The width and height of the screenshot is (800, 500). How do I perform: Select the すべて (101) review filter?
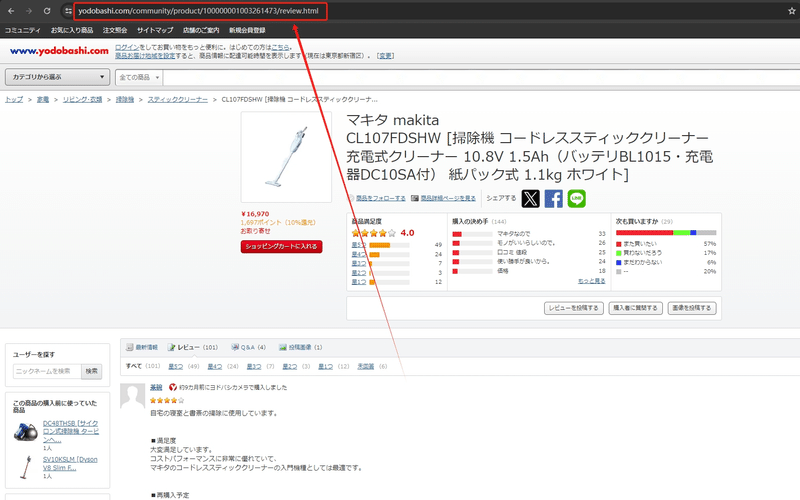[x=143, y=366]
